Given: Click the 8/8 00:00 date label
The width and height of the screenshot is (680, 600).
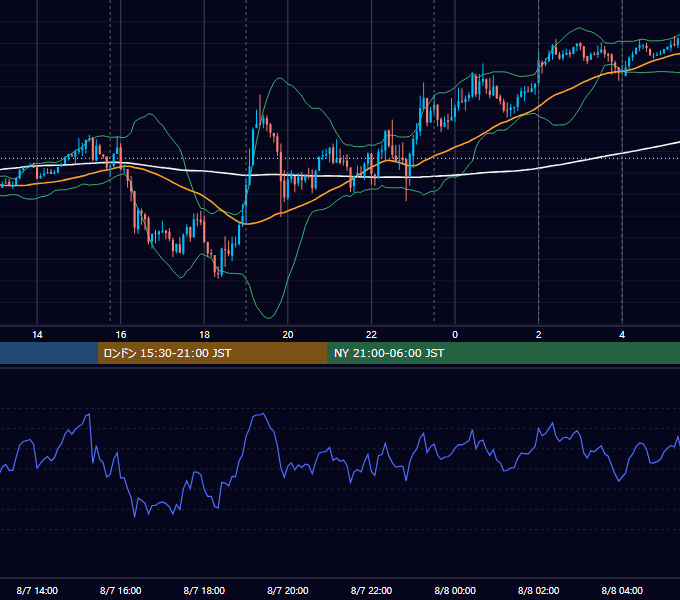Looking at the screenshot, I should [x=455, y=590].
